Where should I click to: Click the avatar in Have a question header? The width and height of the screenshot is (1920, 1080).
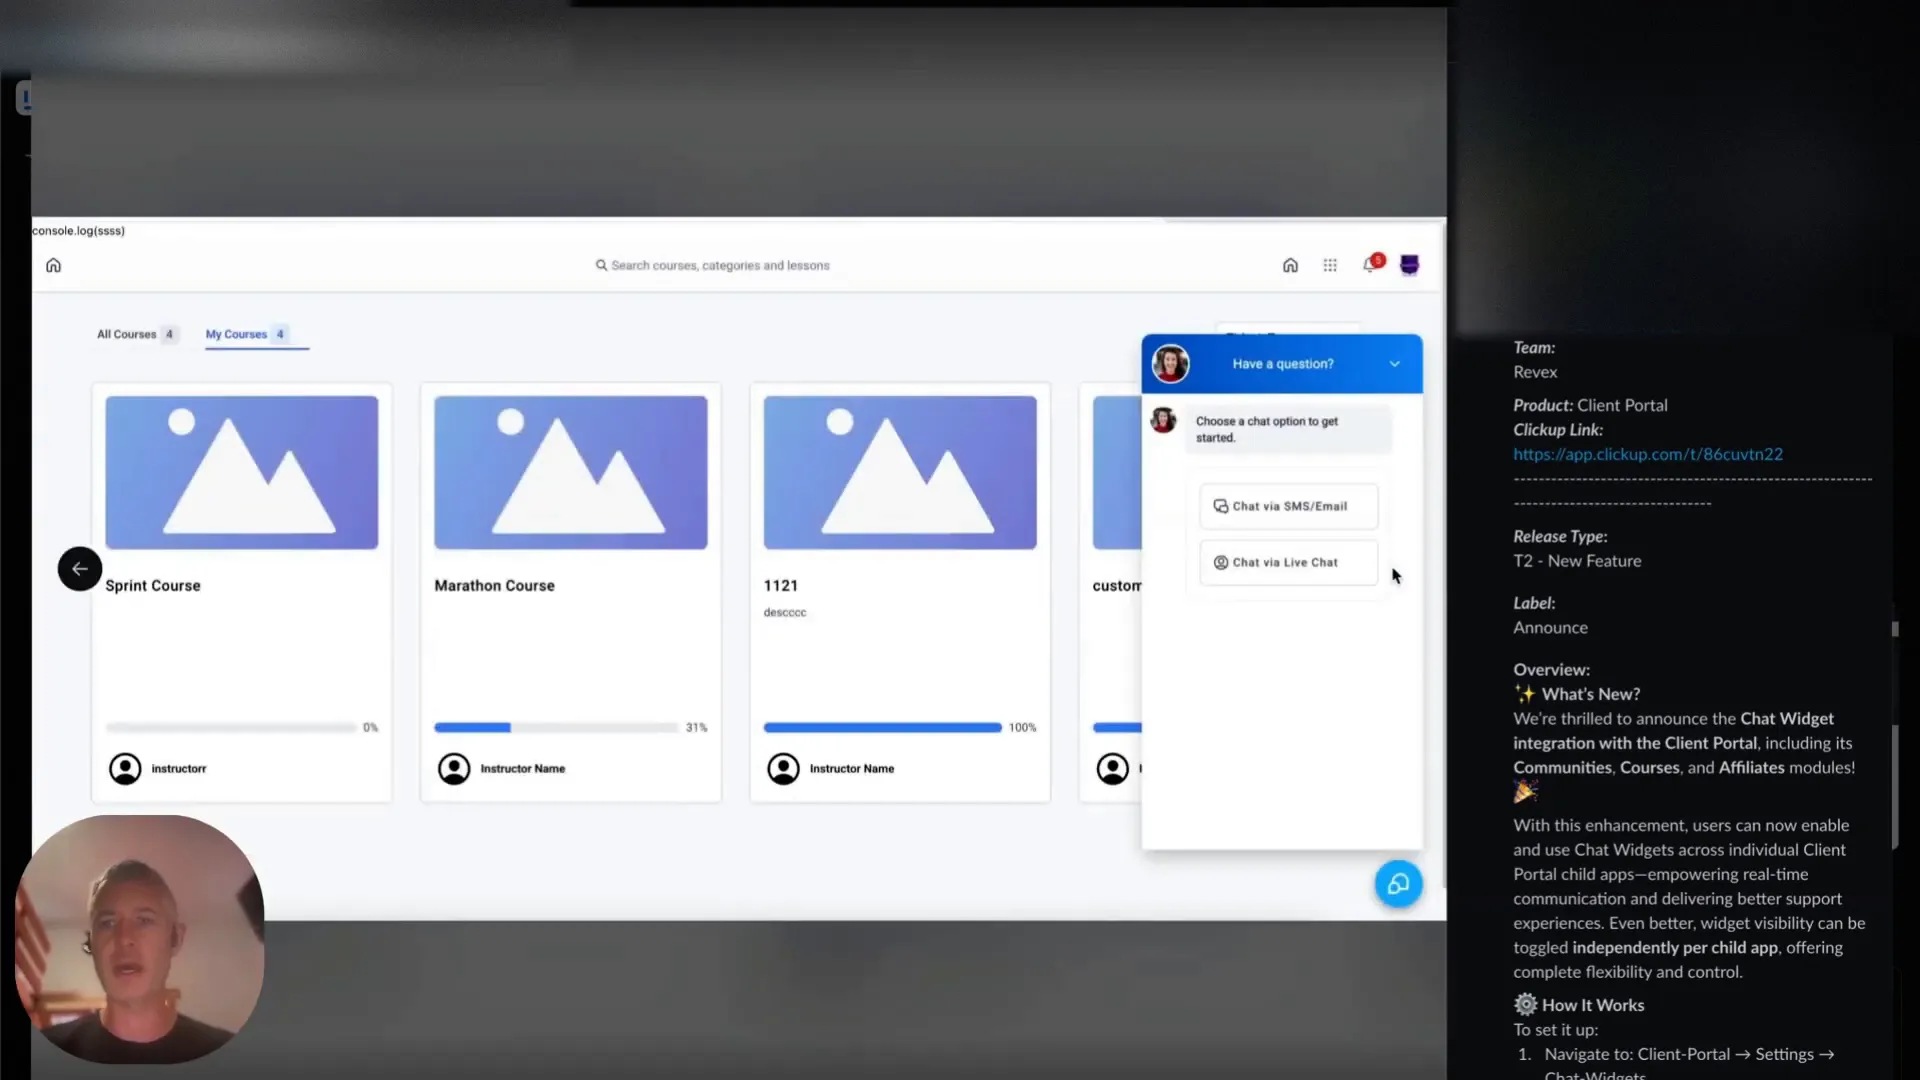[x=1170, y=364]
